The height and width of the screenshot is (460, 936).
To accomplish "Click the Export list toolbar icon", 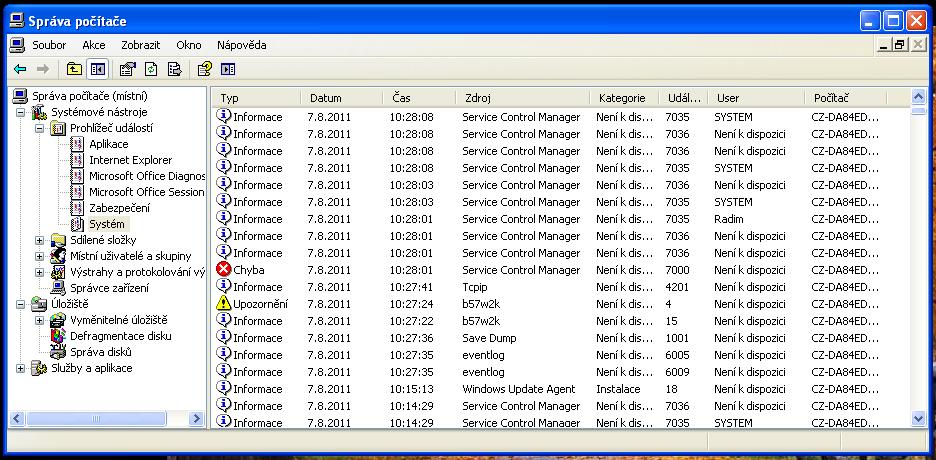I will (x=174, y=69).
